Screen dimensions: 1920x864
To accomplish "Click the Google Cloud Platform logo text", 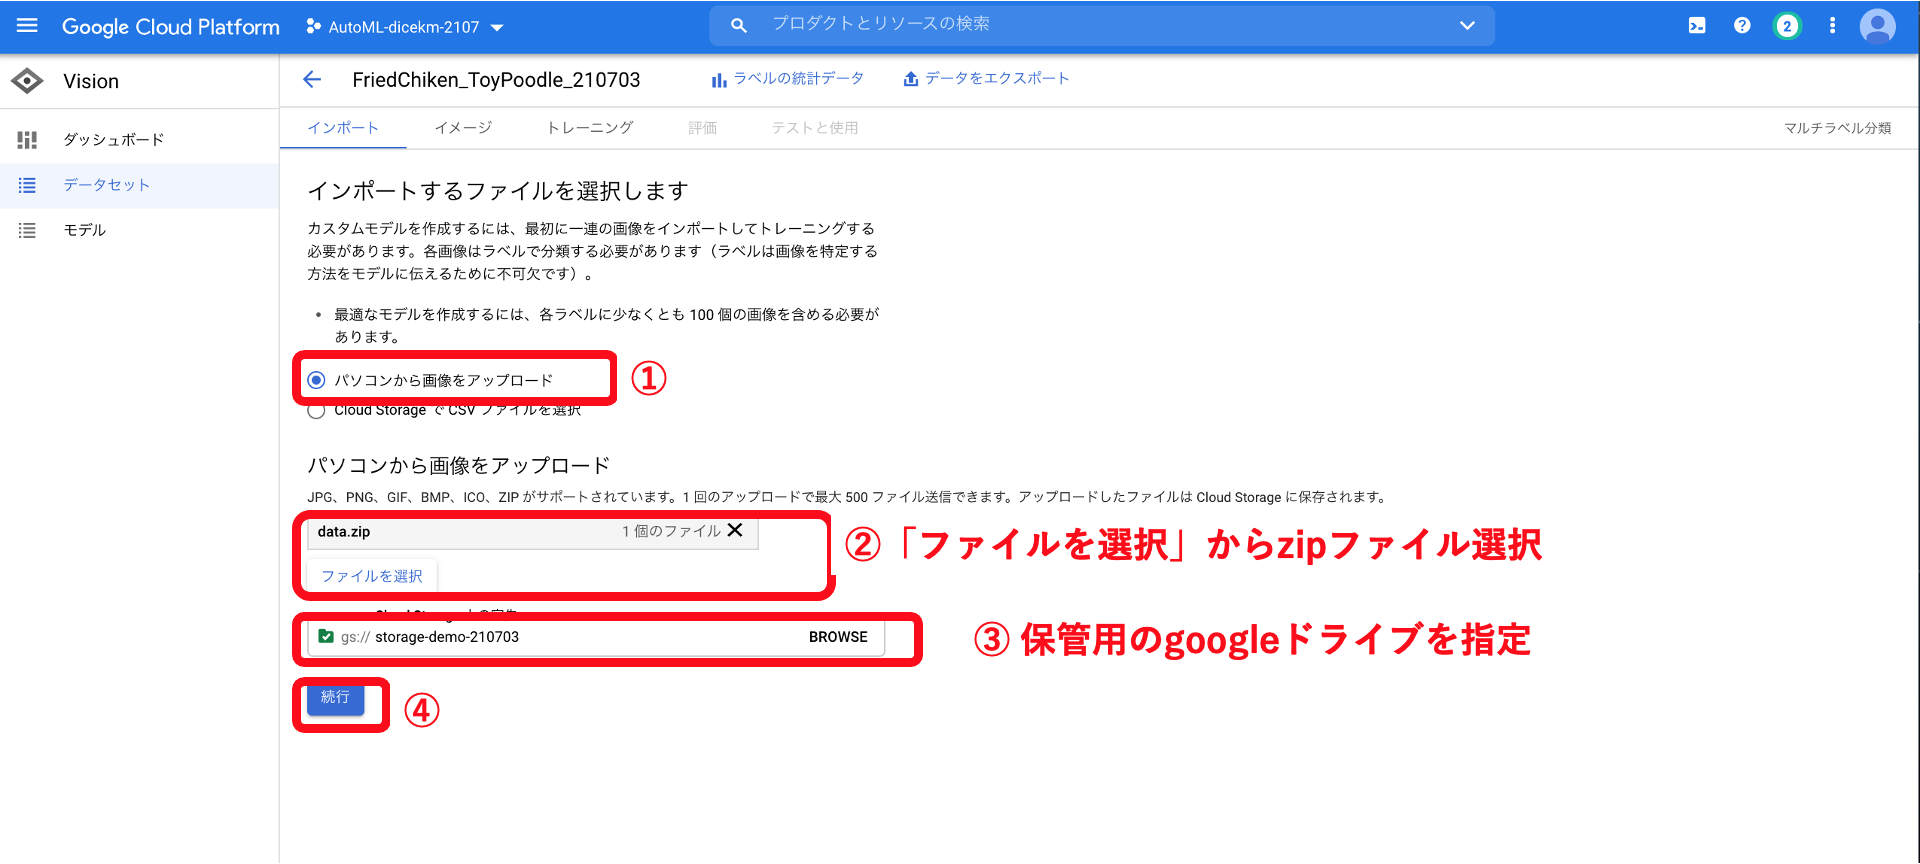I will pyautogui.click(x=170, y=27).
